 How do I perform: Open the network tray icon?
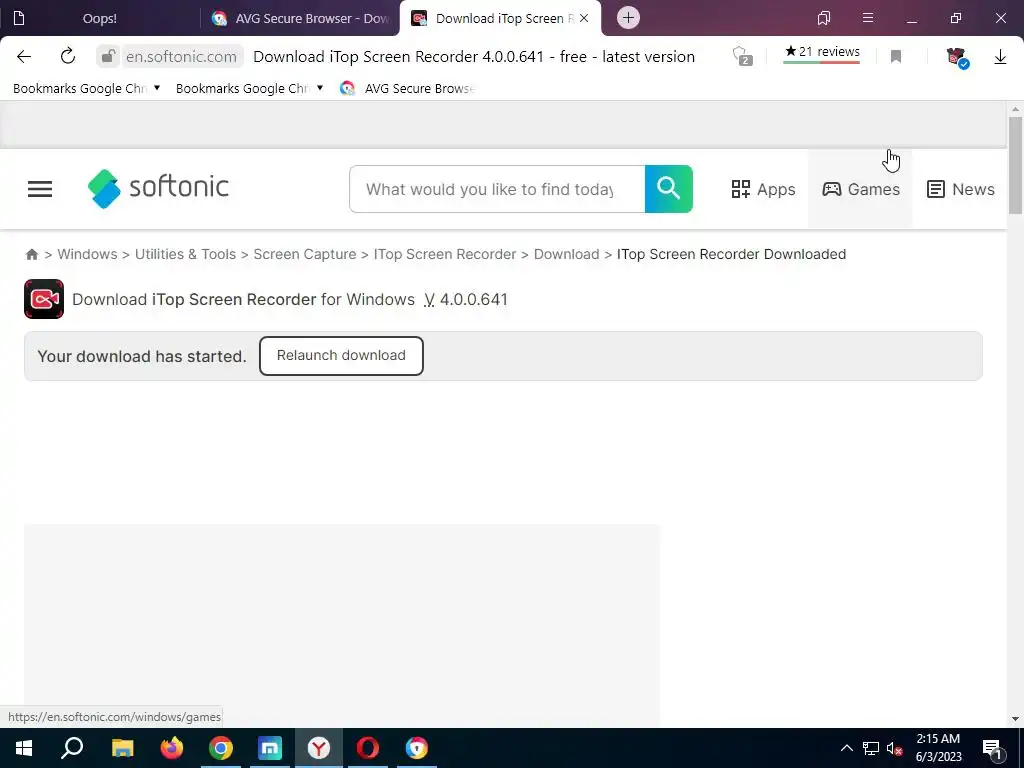coord(871,748)
